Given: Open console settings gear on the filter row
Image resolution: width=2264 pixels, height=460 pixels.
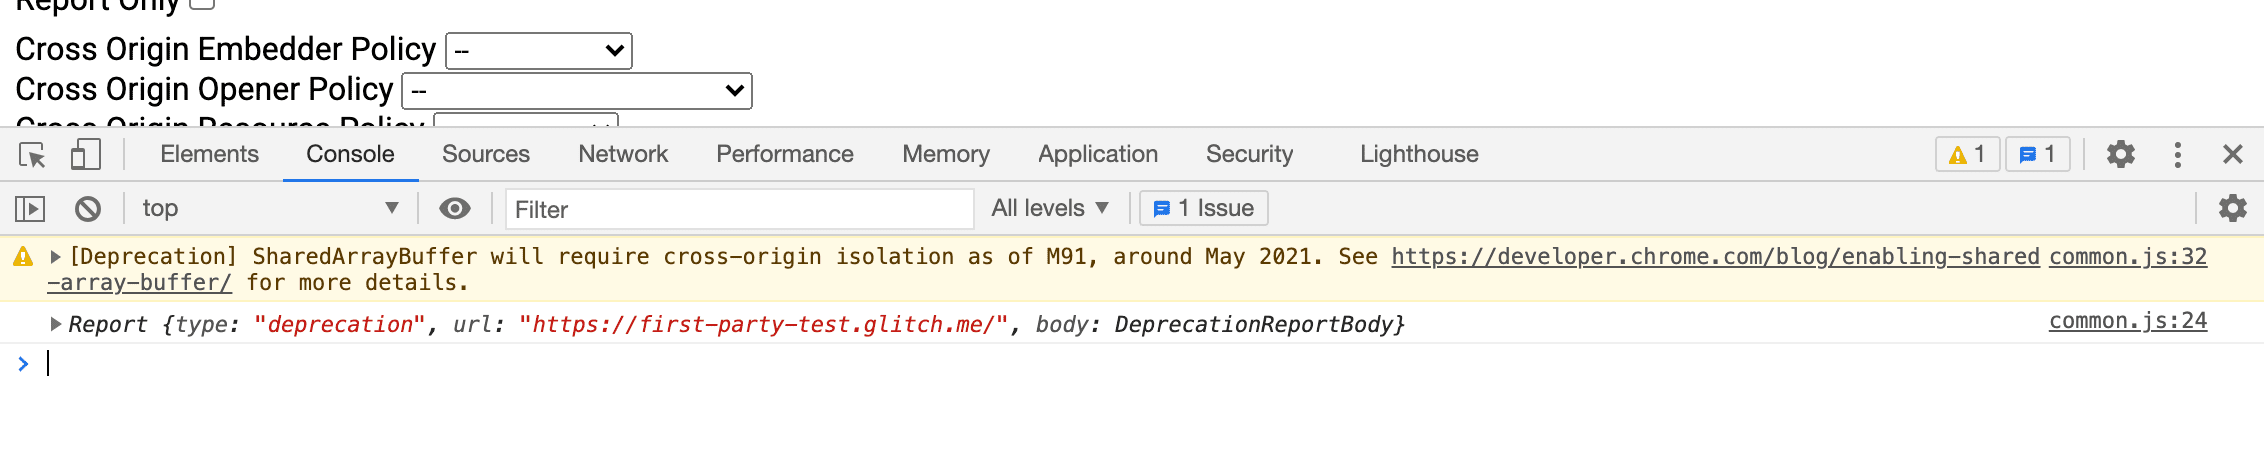Looking at the screenshot, I should tap(2232, 208).
